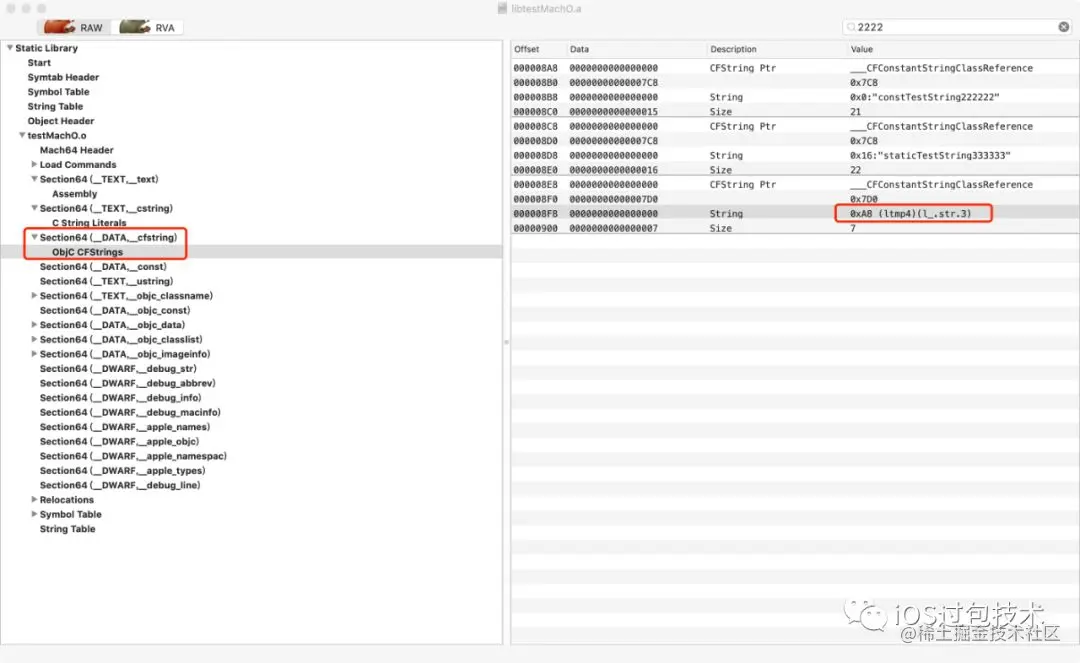Screen dimensions: 1080x663
Task: Select row with value "staticTestString333333"
Action: click(795, 155)
